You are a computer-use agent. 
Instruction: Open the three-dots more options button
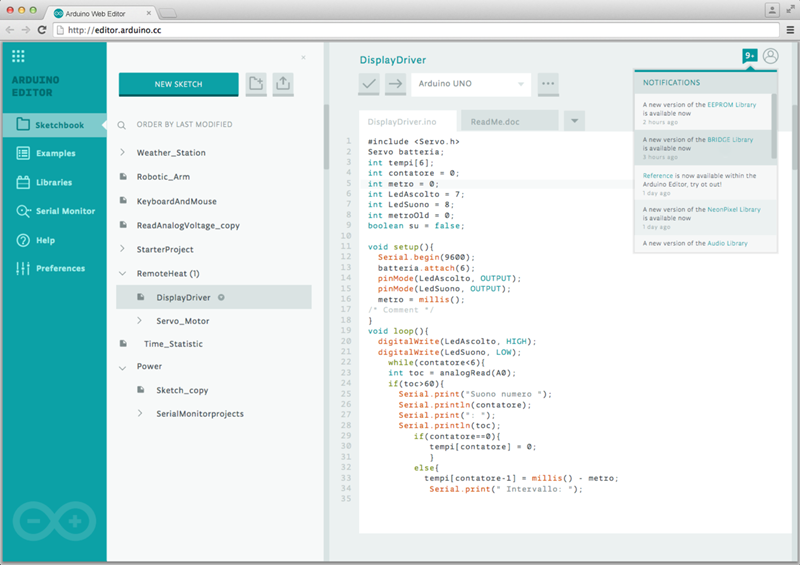pyautogui.click(x=547, y=84)
